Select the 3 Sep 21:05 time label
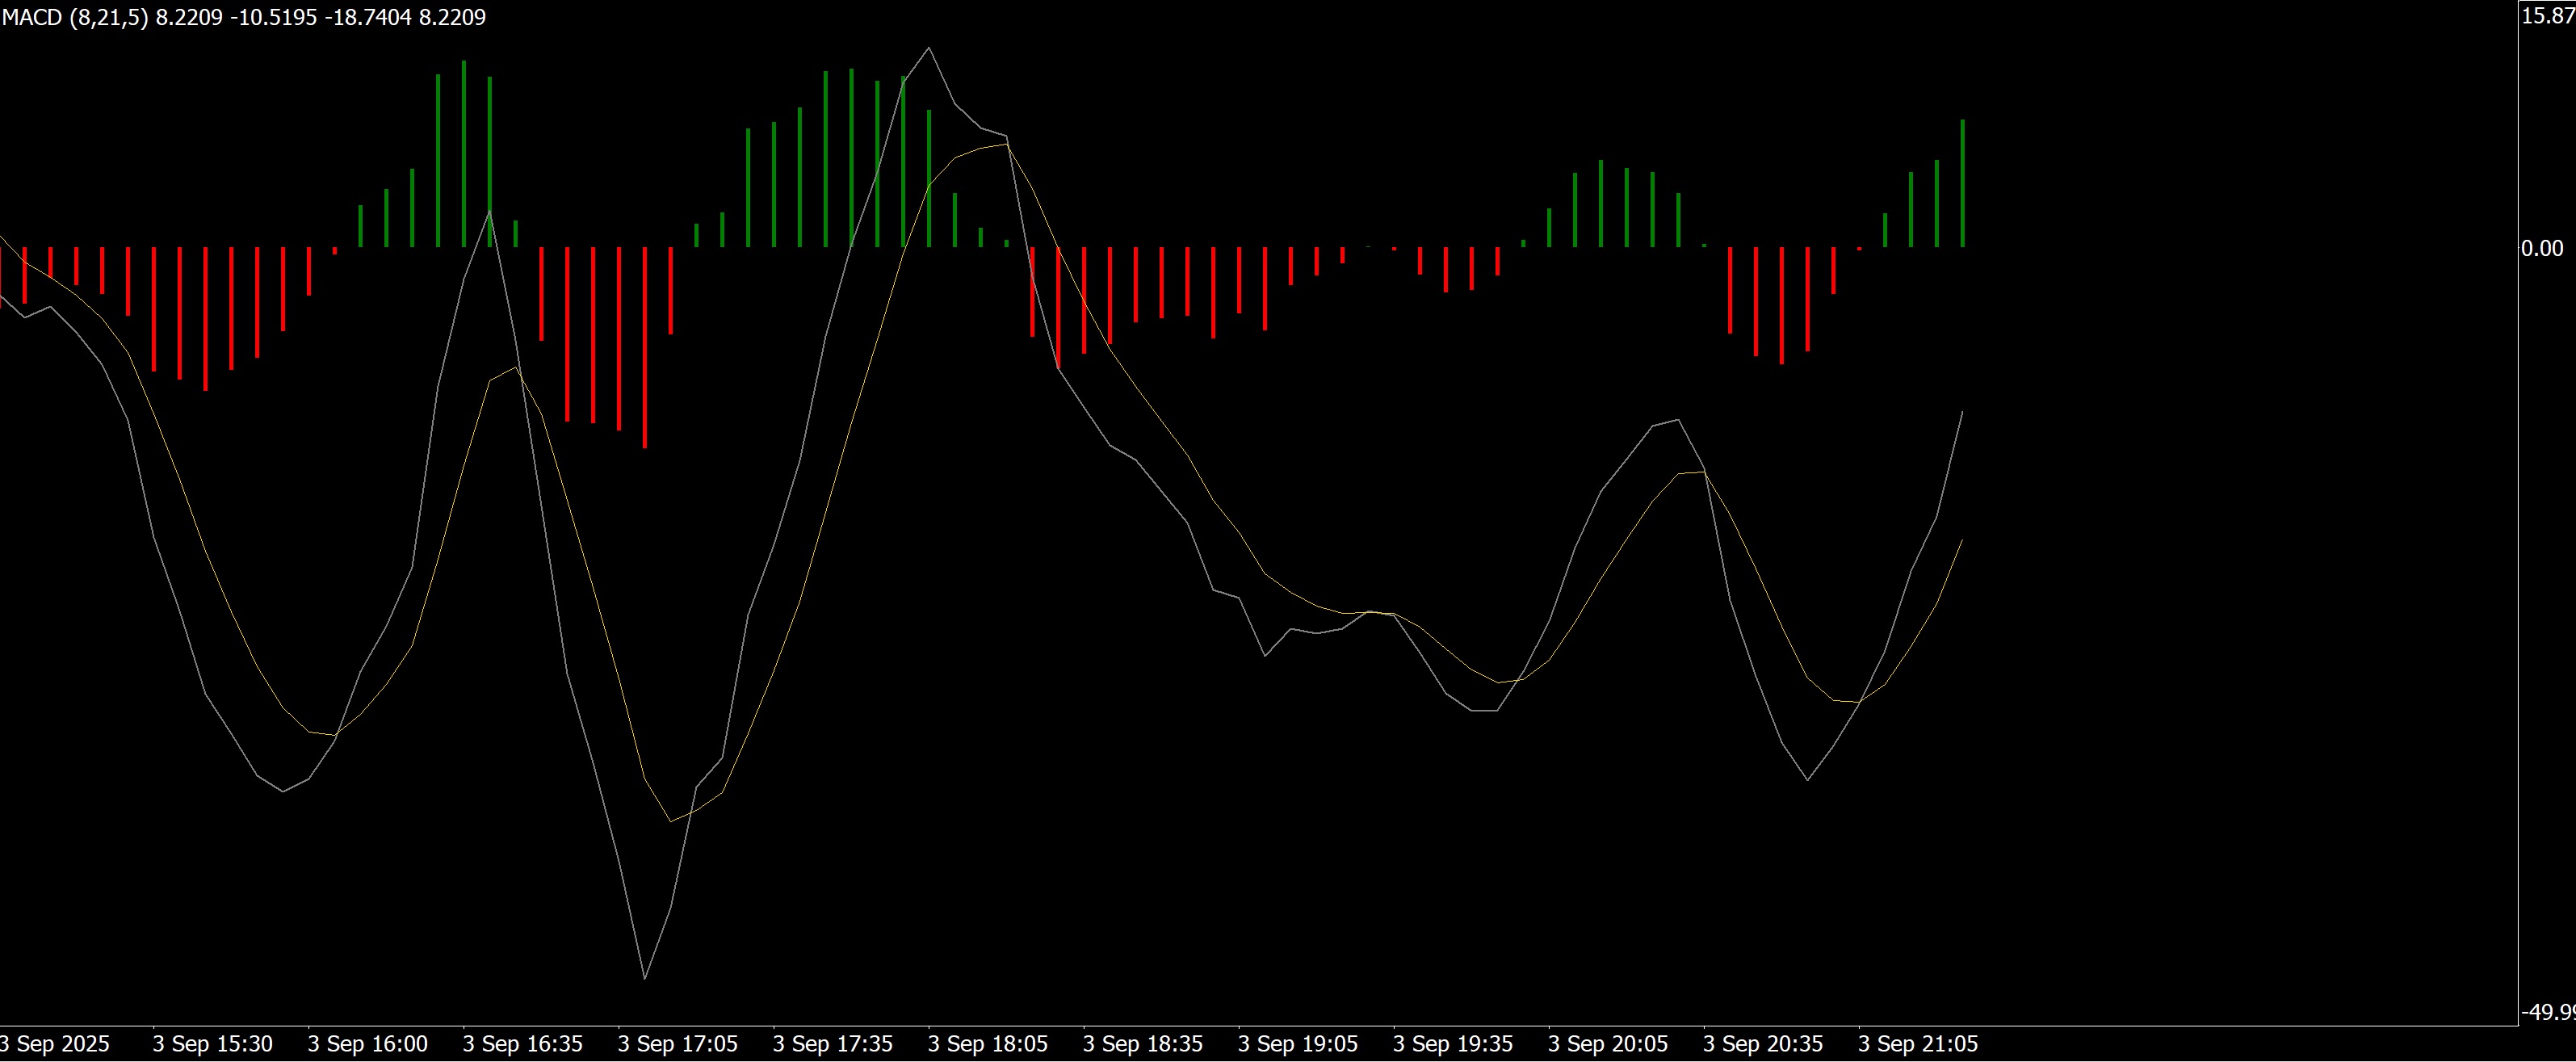The image size is (2576, 1062). (1917, 1044)
